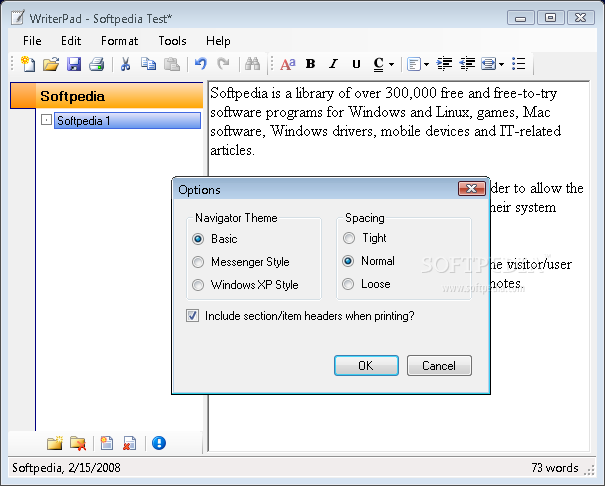Open the File menu
This screenshot has height=486, width=605.
pos(32,40)
